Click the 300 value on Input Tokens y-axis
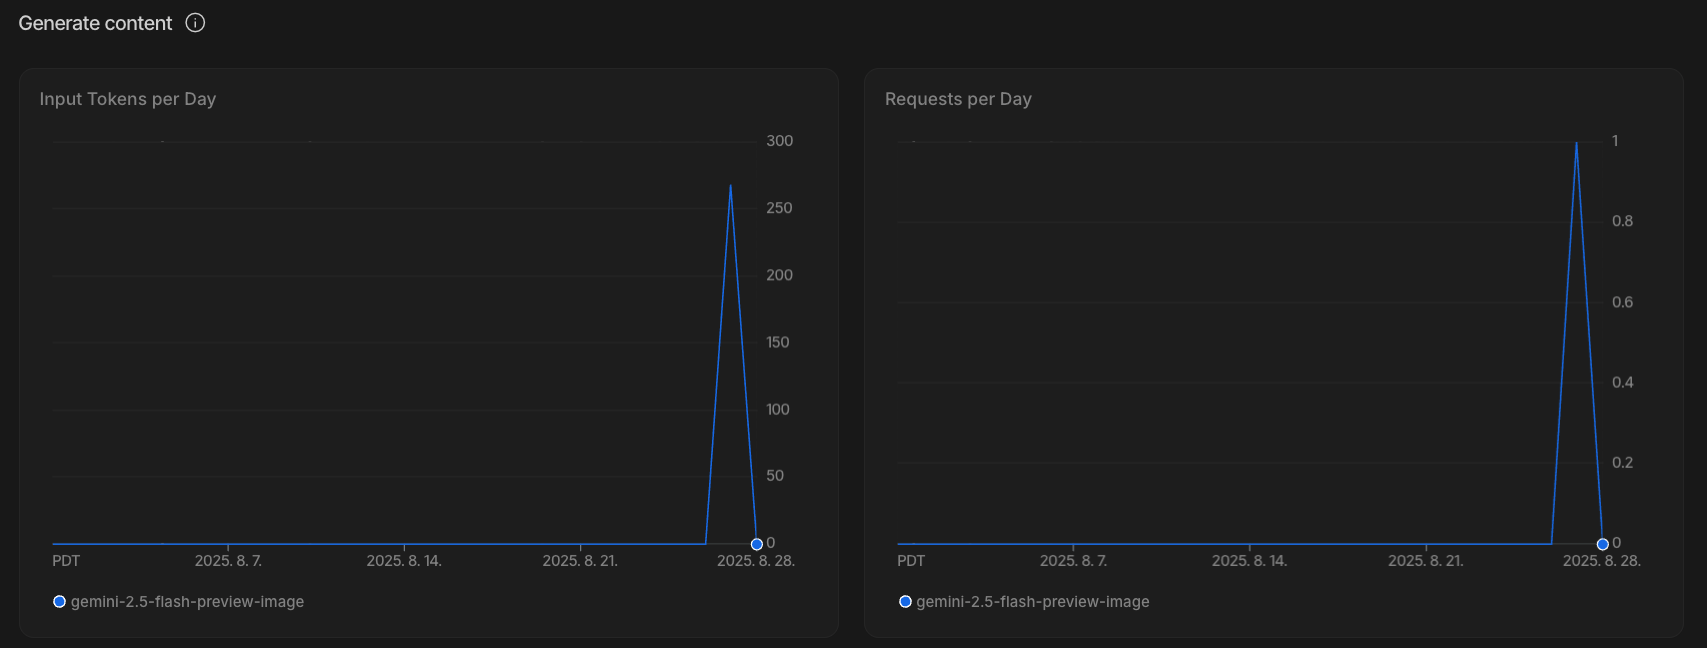 point(779,141)
